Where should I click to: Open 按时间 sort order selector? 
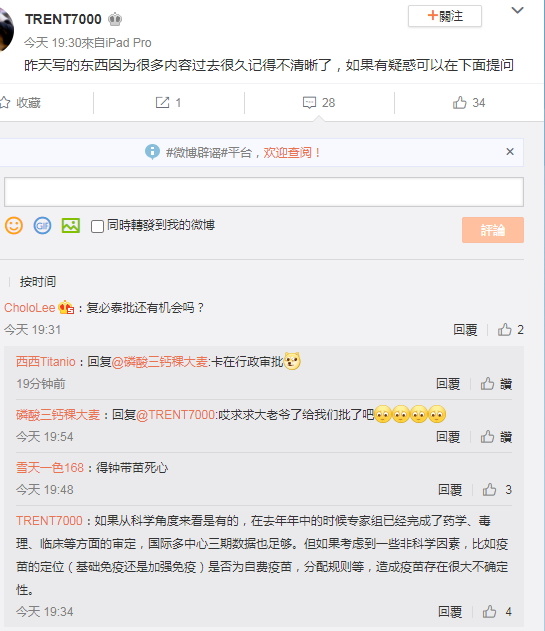(x=38, y=282)
